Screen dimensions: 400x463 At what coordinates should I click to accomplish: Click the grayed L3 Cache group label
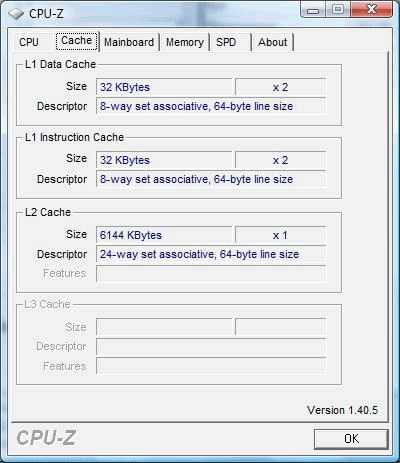click(x=47, y=304)
